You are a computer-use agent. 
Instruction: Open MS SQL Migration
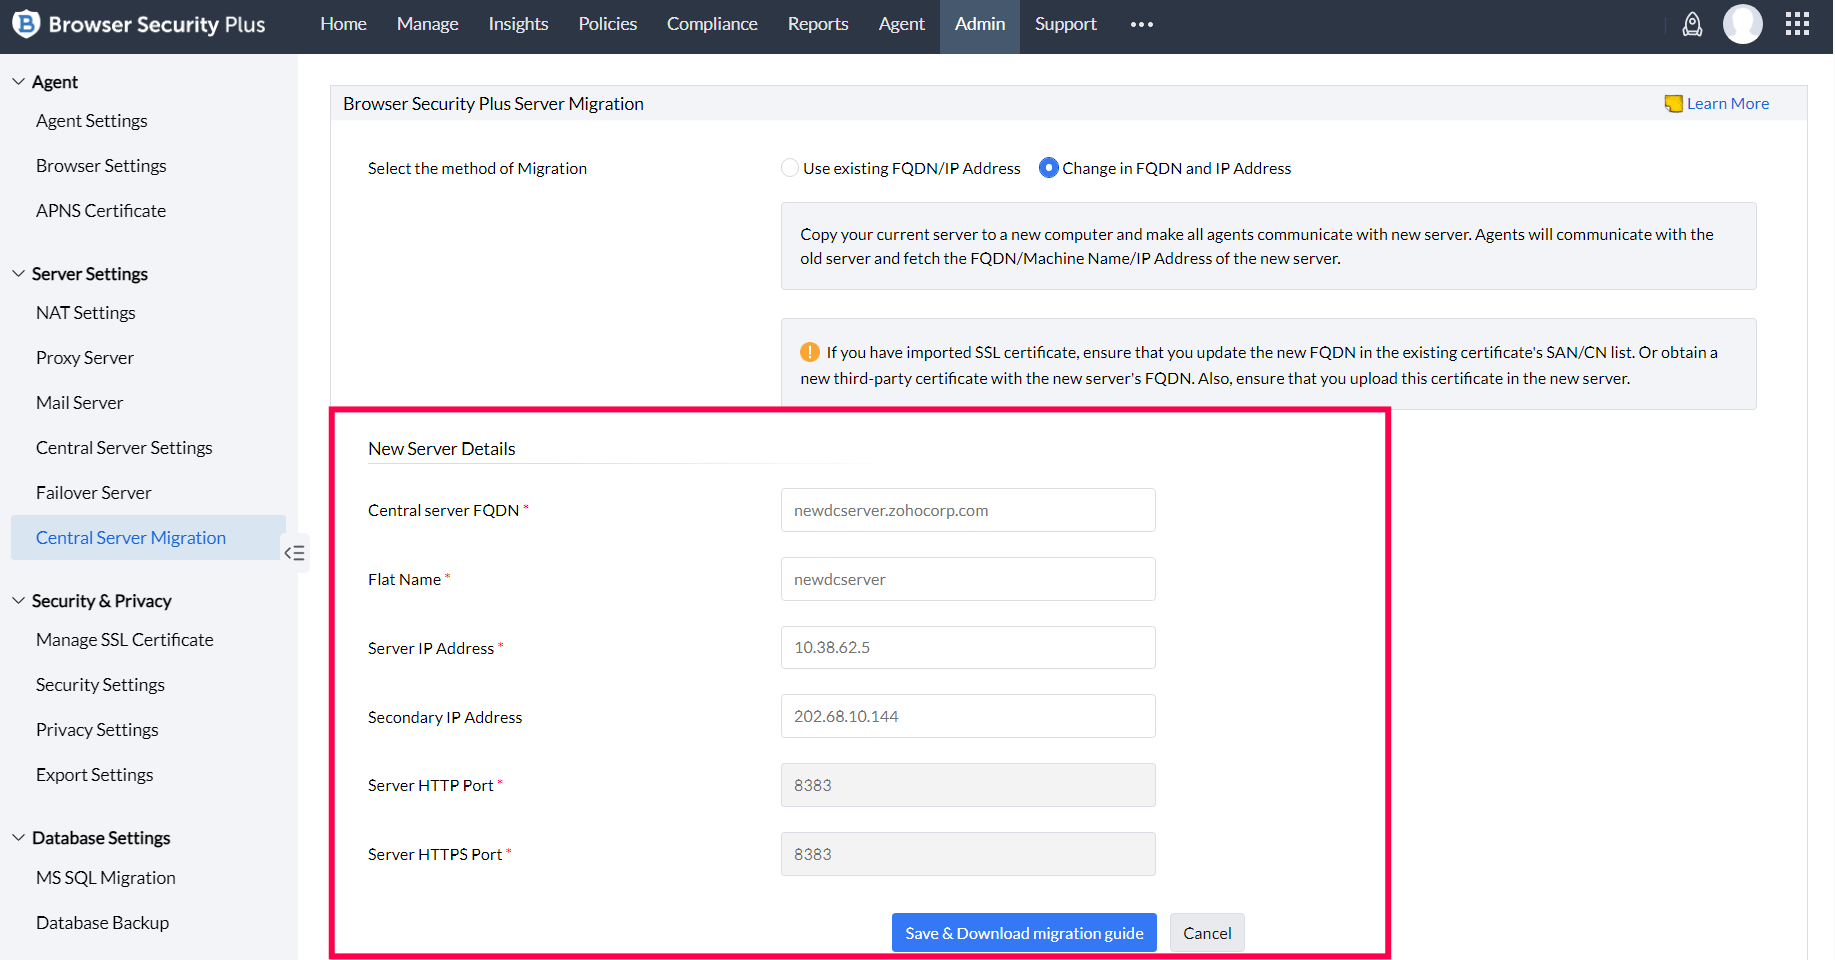coord(106,878)
